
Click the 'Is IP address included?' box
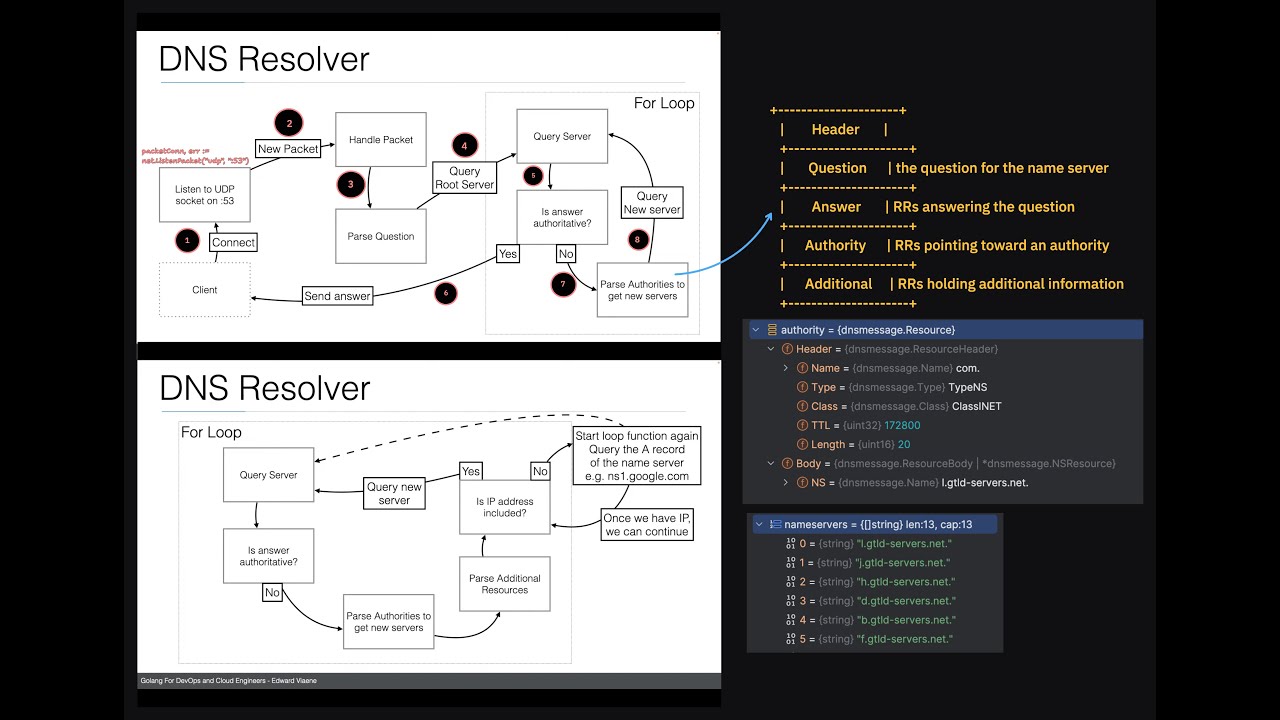[505, 507]
